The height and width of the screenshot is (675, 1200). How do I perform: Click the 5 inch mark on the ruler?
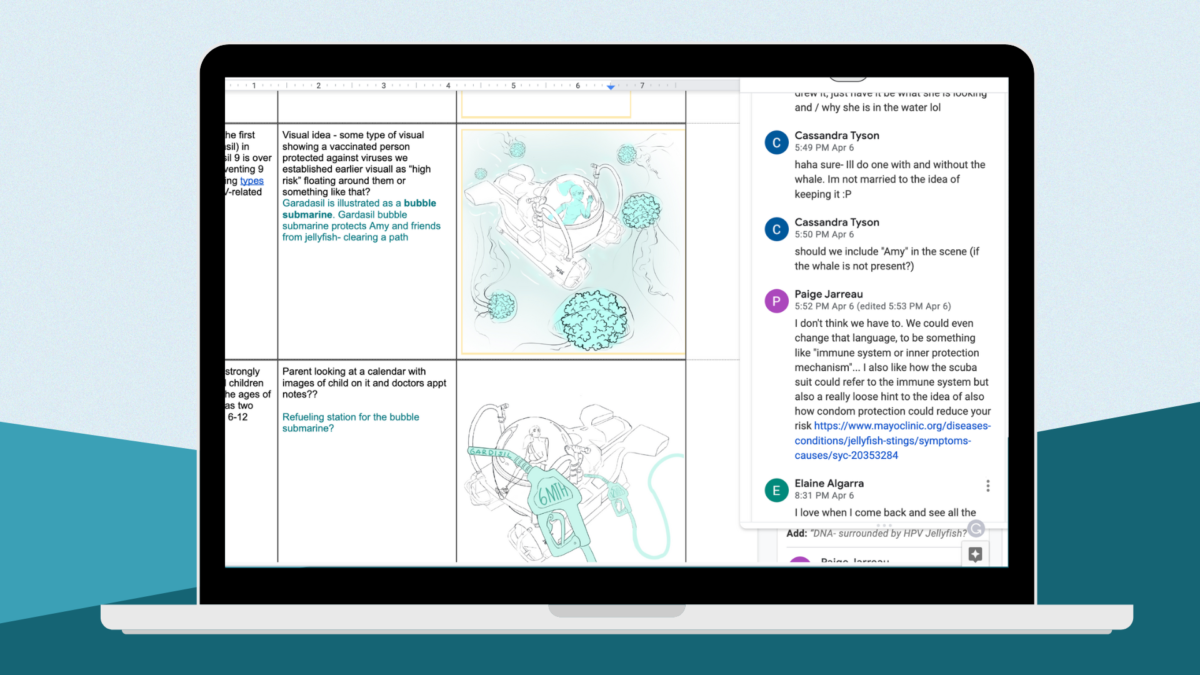click(513, 87)
